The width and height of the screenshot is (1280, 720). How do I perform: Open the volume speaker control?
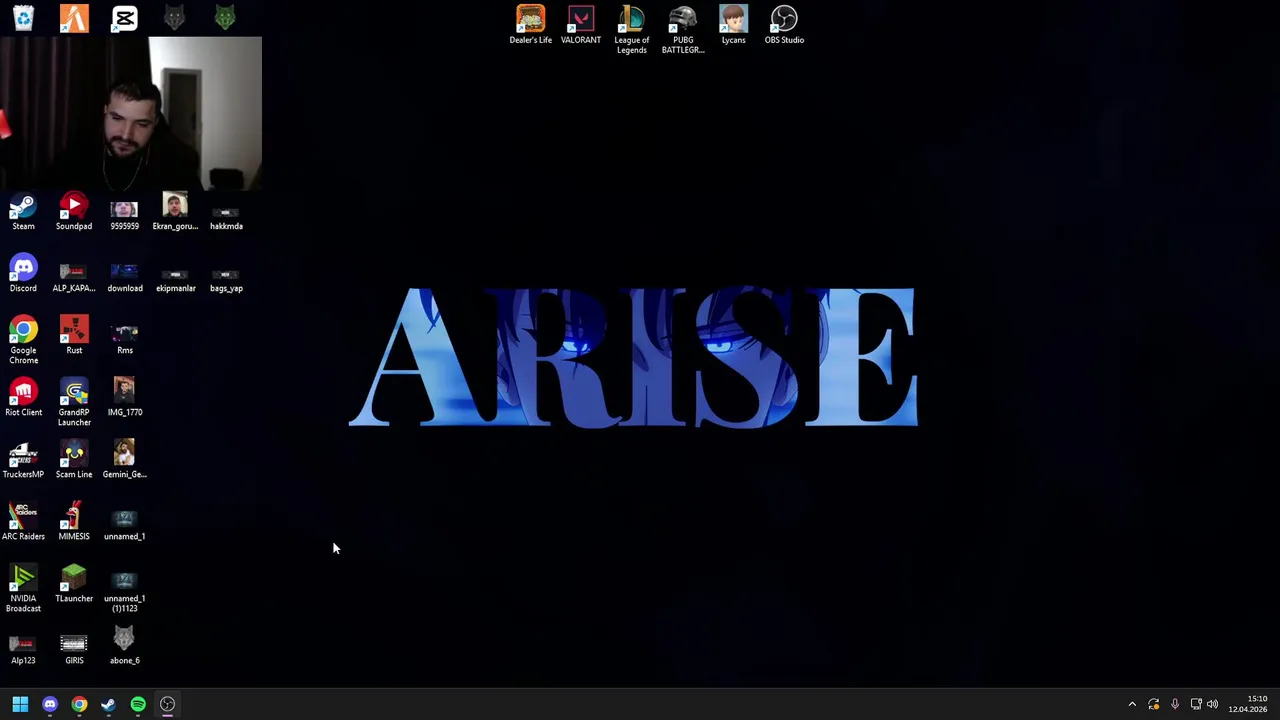point(1213,704)
